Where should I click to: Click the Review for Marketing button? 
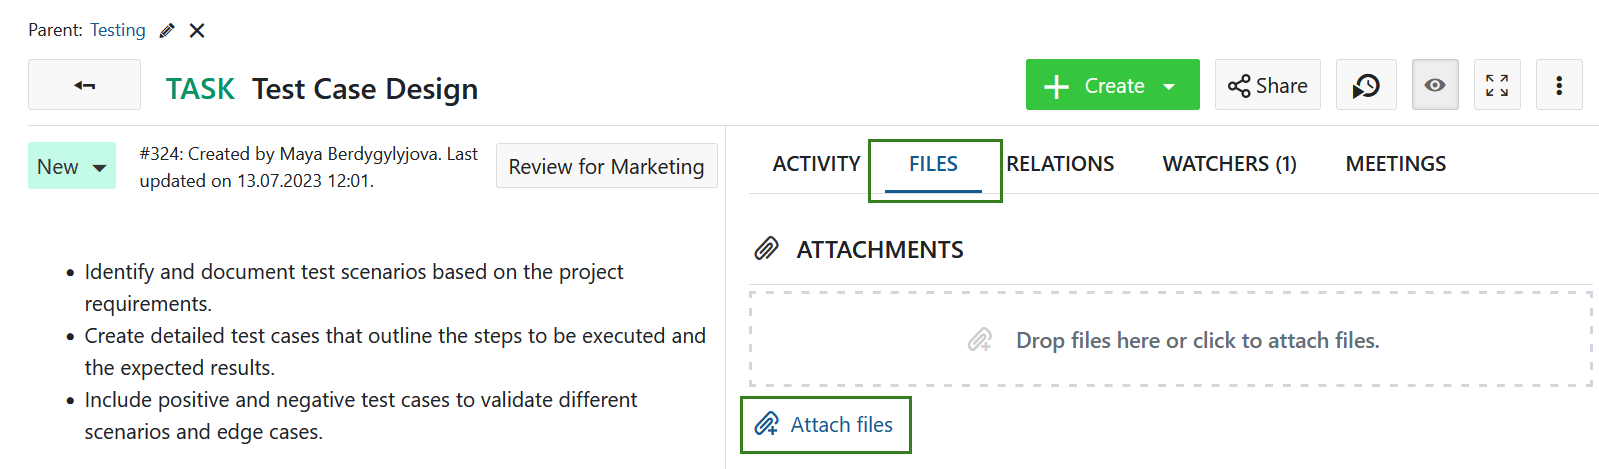click(x=606, y=166)
